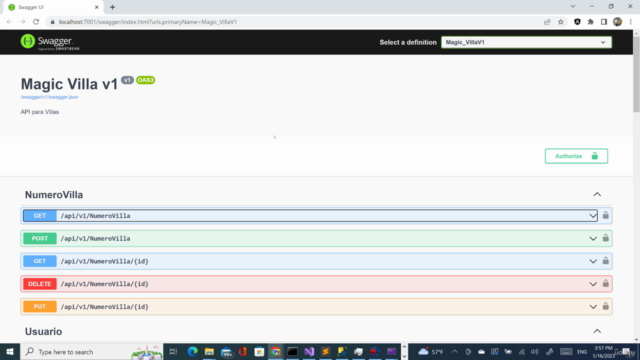The image size is (640, 360).
Task: Open Chrome three-dot menu
Action: pyautogui.click(x=631, y=22)
